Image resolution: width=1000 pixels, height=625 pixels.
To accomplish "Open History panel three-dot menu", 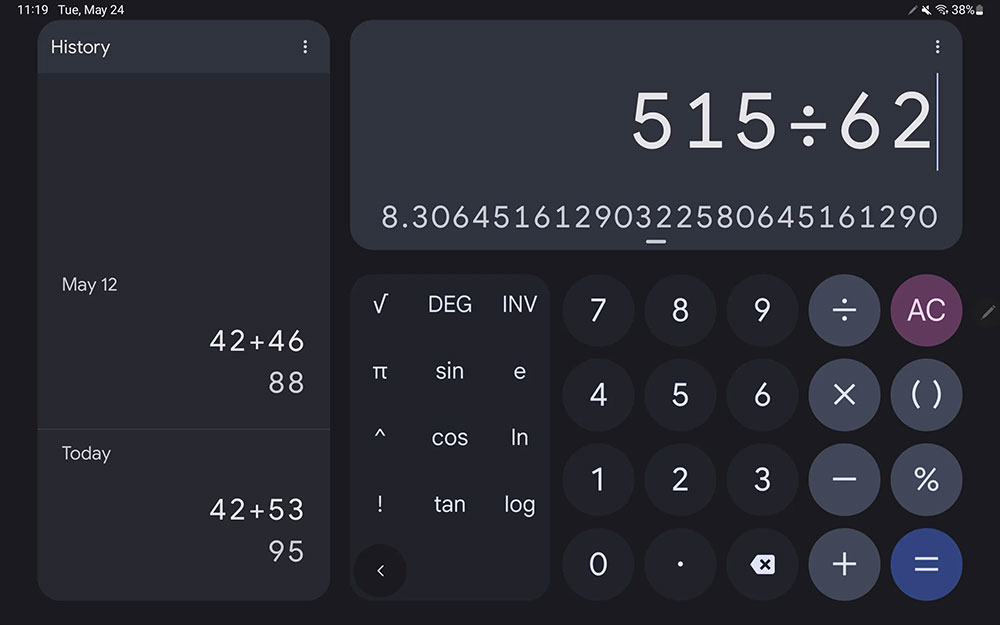I will point(305,47).
